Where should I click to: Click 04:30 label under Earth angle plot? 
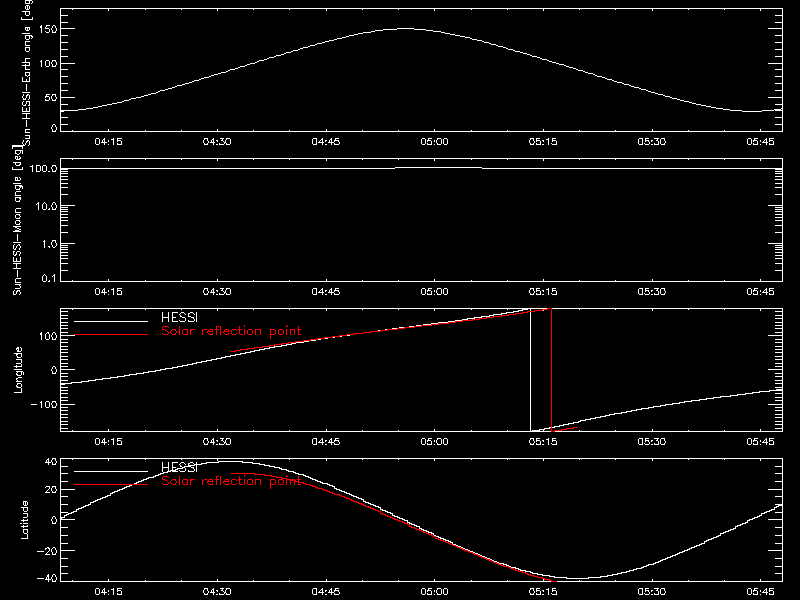217,142
